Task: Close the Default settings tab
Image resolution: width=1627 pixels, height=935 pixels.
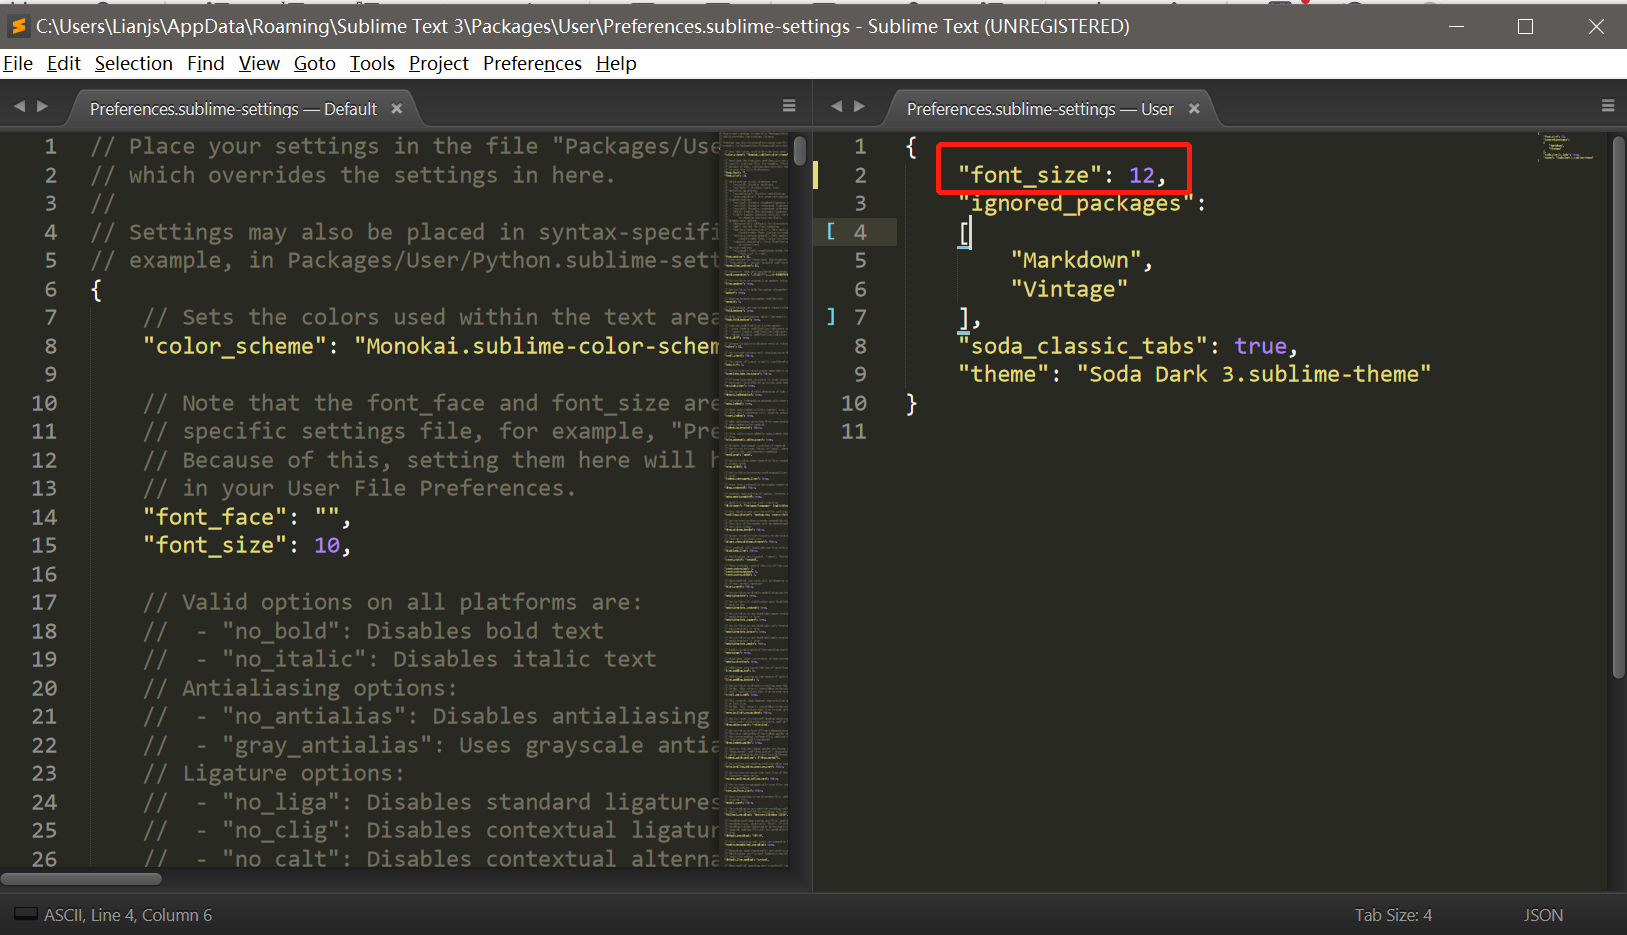Action: (x=397, y=109)
